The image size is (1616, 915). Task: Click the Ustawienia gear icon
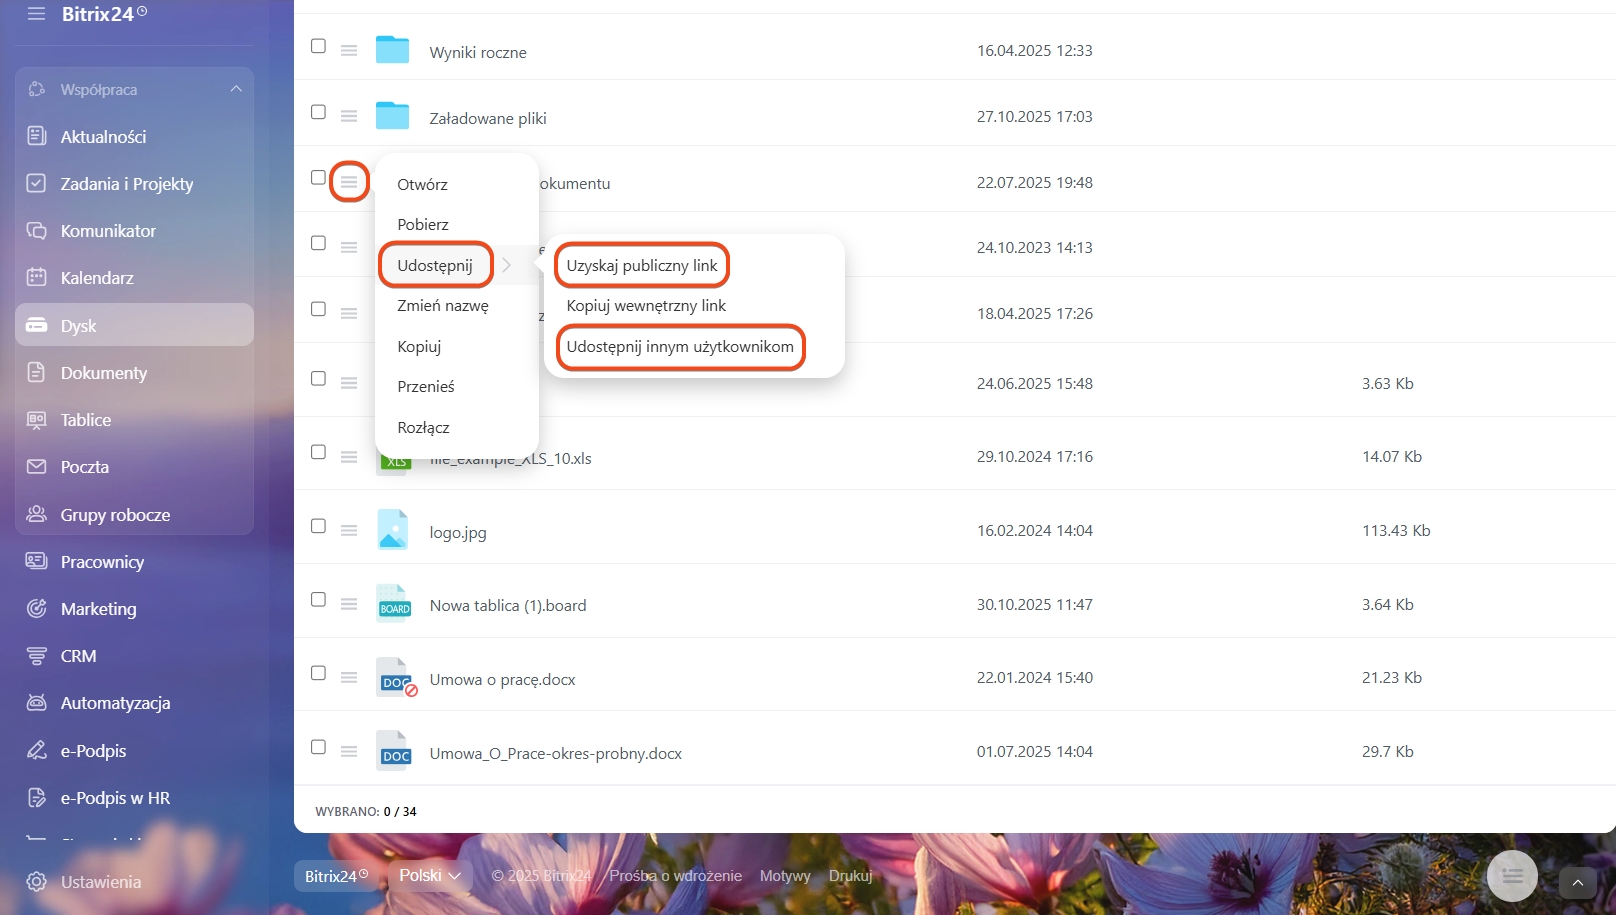[x=37, y=882]
